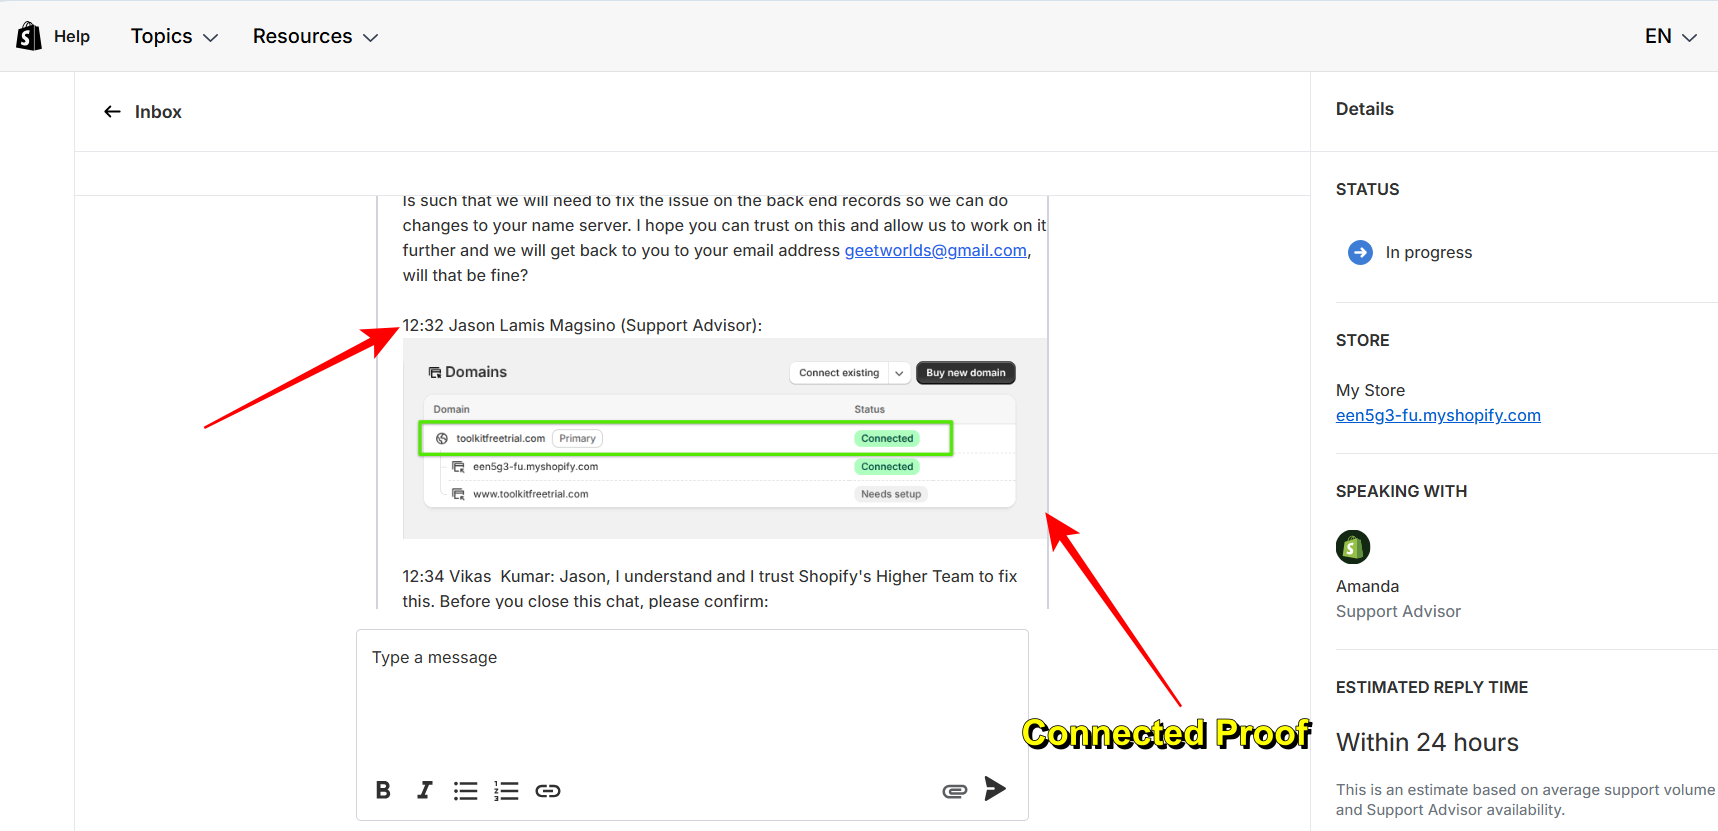Screen dimensions: 1718x831
Task: Send the message with arrow button
Action: click(x=995, y=789)
